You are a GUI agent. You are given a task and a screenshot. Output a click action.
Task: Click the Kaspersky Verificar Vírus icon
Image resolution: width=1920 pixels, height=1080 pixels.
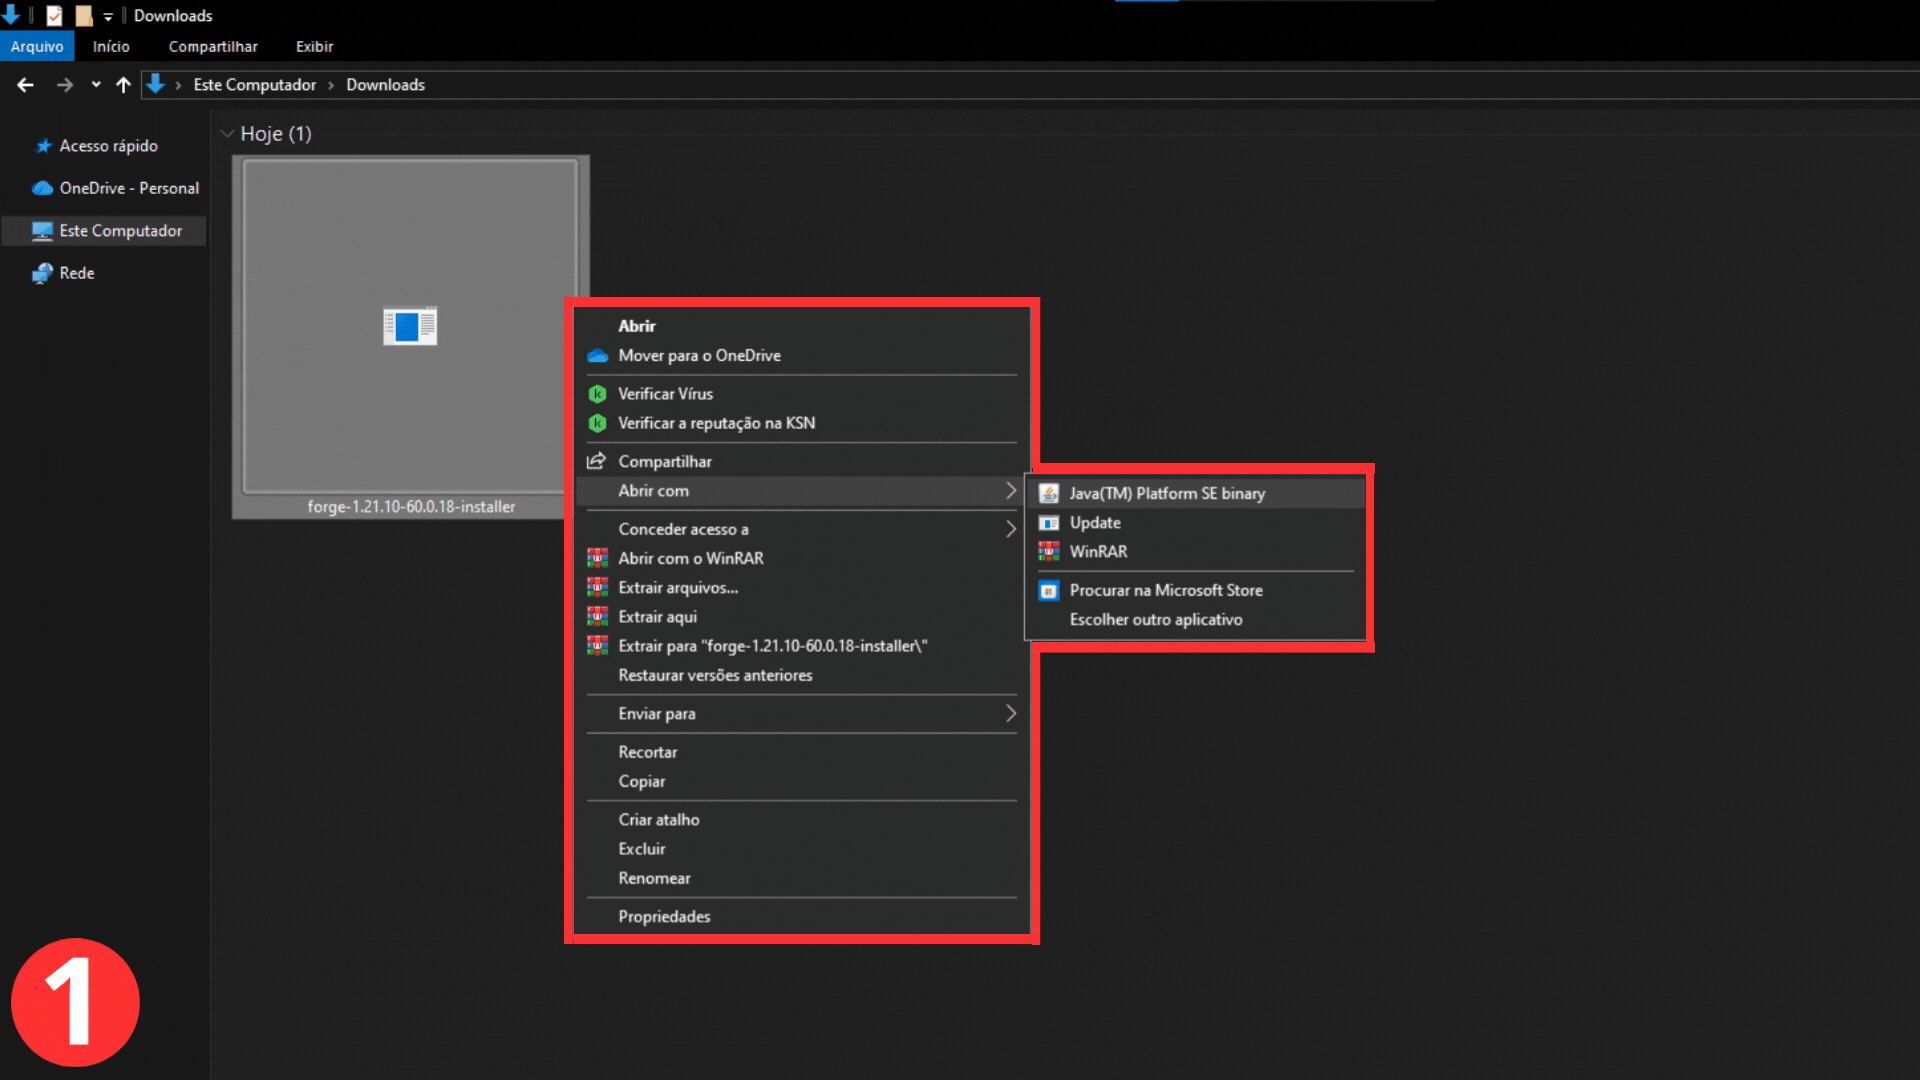(x=597, y=394)
